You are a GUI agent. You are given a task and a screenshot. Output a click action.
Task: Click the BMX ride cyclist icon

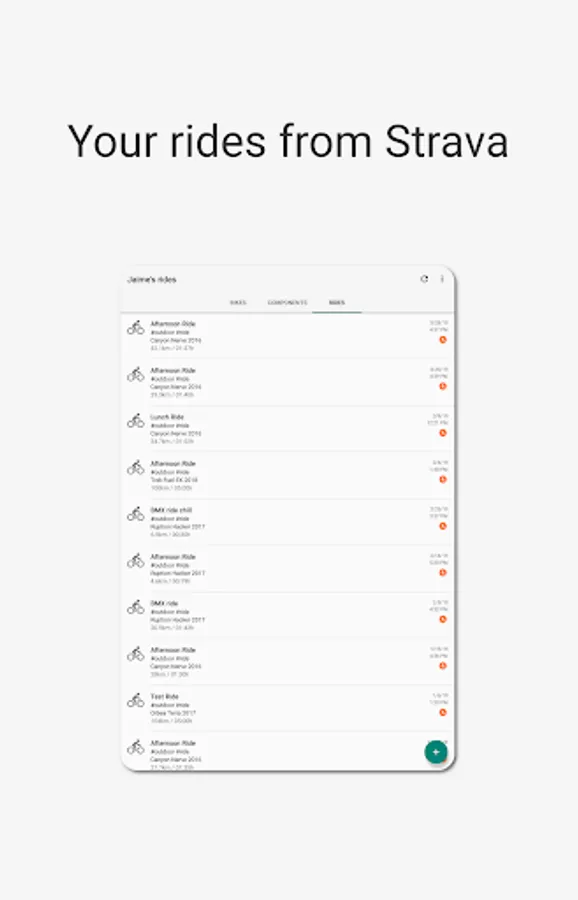pos(135,607)
